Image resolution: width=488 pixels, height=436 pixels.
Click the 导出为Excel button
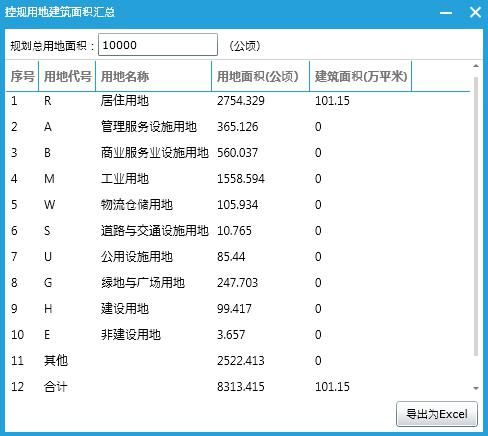point(437,414)
